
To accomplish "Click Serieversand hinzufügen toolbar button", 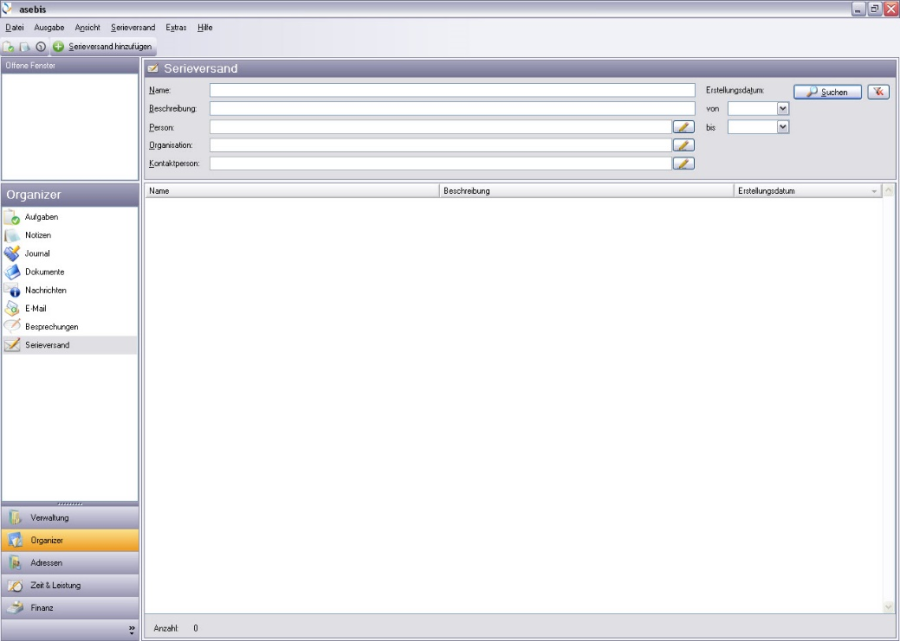I will pyautogui.click(x=102, y=46).
